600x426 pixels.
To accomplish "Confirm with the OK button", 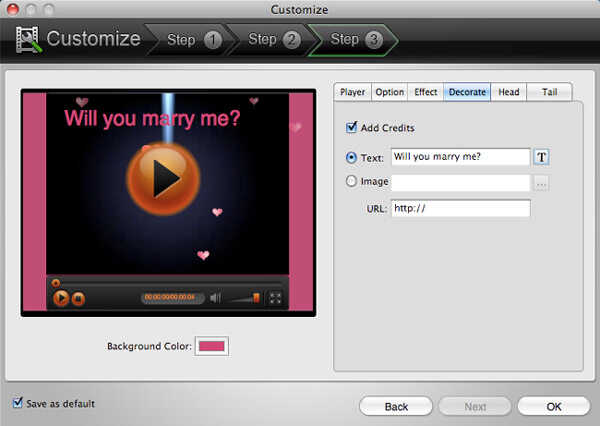I will point(554,406).
